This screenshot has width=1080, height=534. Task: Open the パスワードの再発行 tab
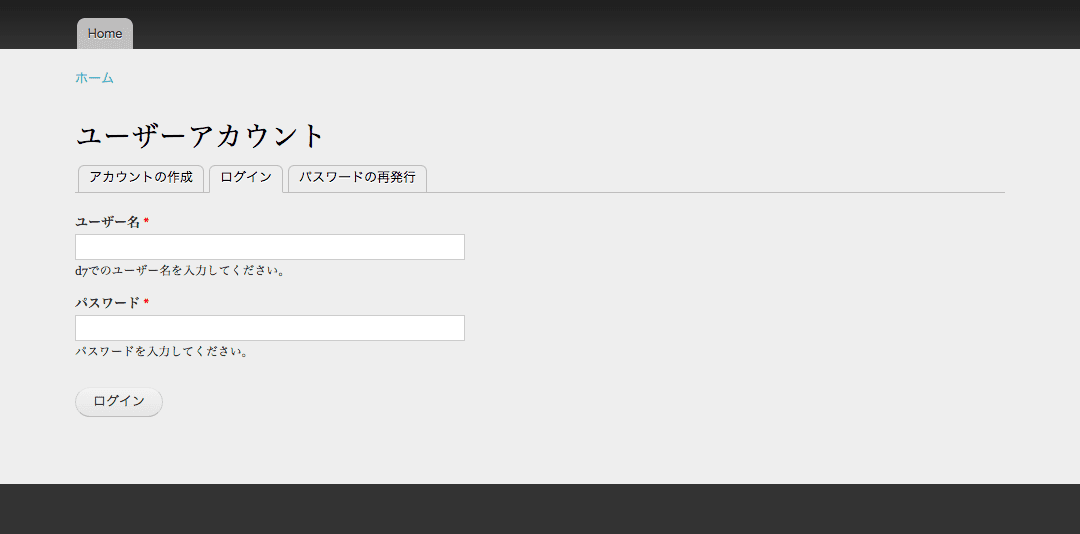click(357, 178)
